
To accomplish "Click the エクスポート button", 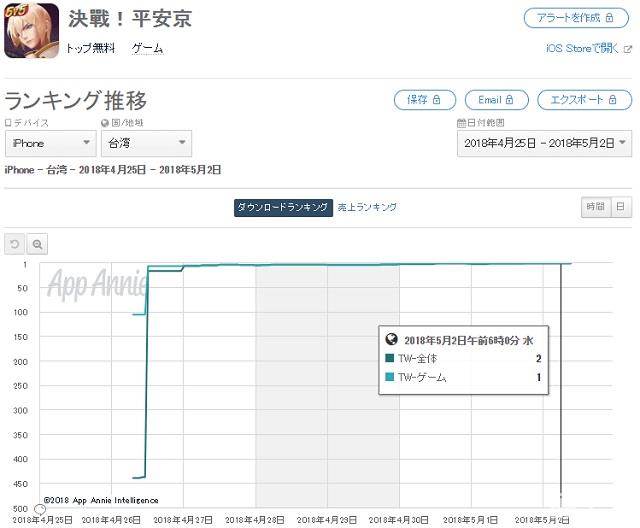I will [x=584, y=100].
